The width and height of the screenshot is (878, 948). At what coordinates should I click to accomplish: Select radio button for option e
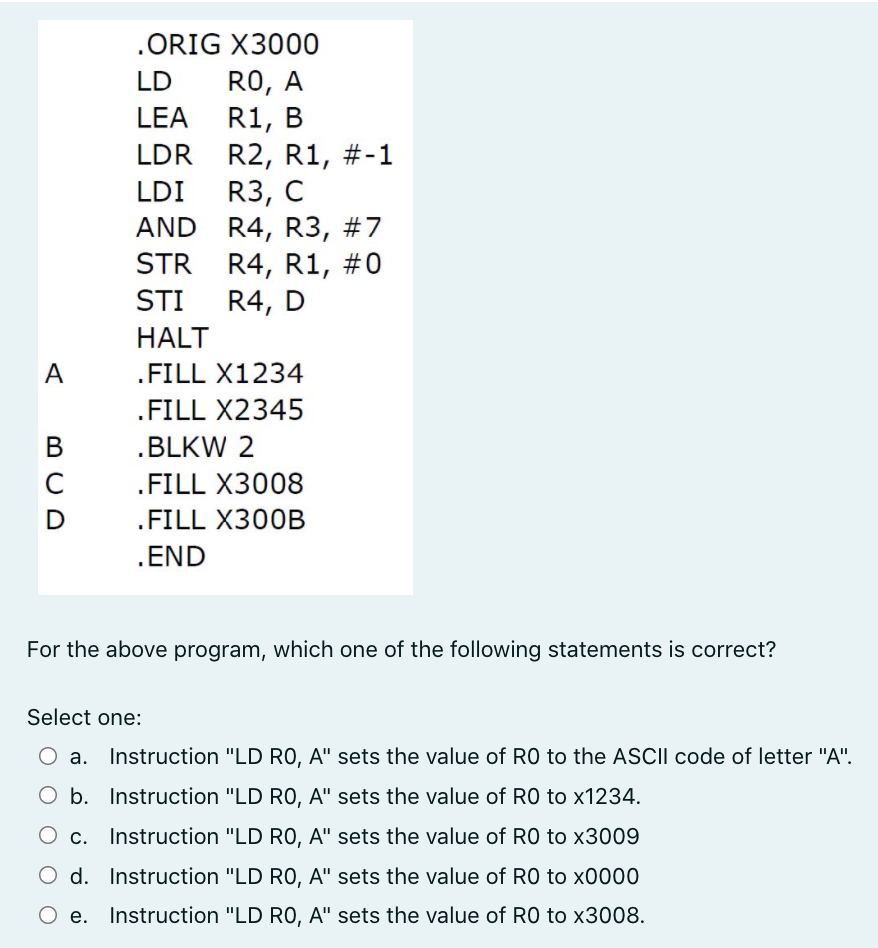[46, 916]
